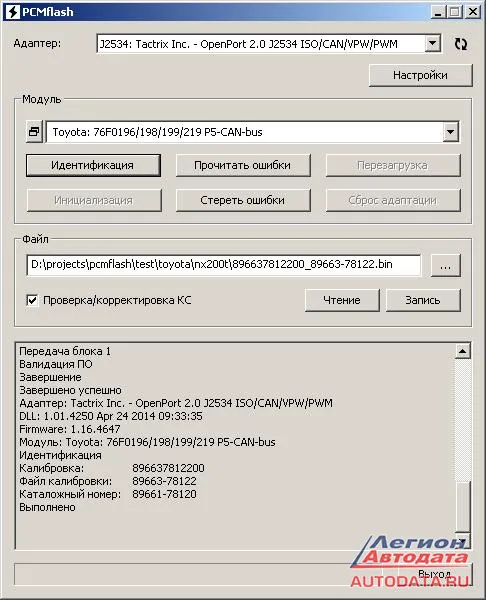Click the Запись write button
The height and width of the screenshot is (600, 486).
coord(423,300)
